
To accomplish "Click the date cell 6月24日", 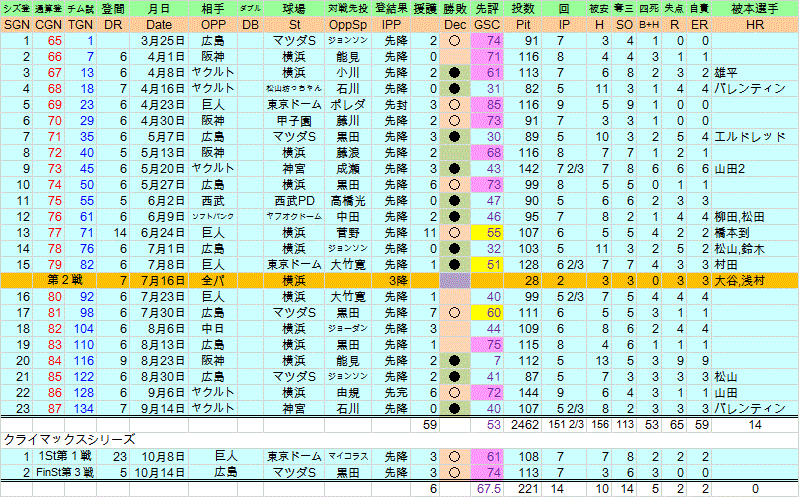I will (163, 233).
